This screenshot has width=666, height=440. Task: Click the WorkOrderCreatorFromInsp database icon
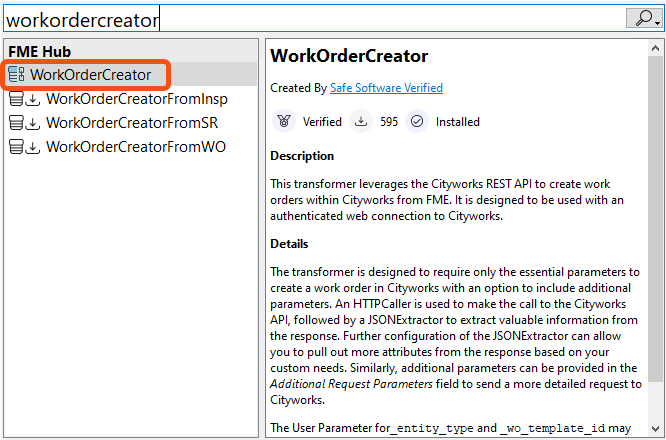(16, 99)
